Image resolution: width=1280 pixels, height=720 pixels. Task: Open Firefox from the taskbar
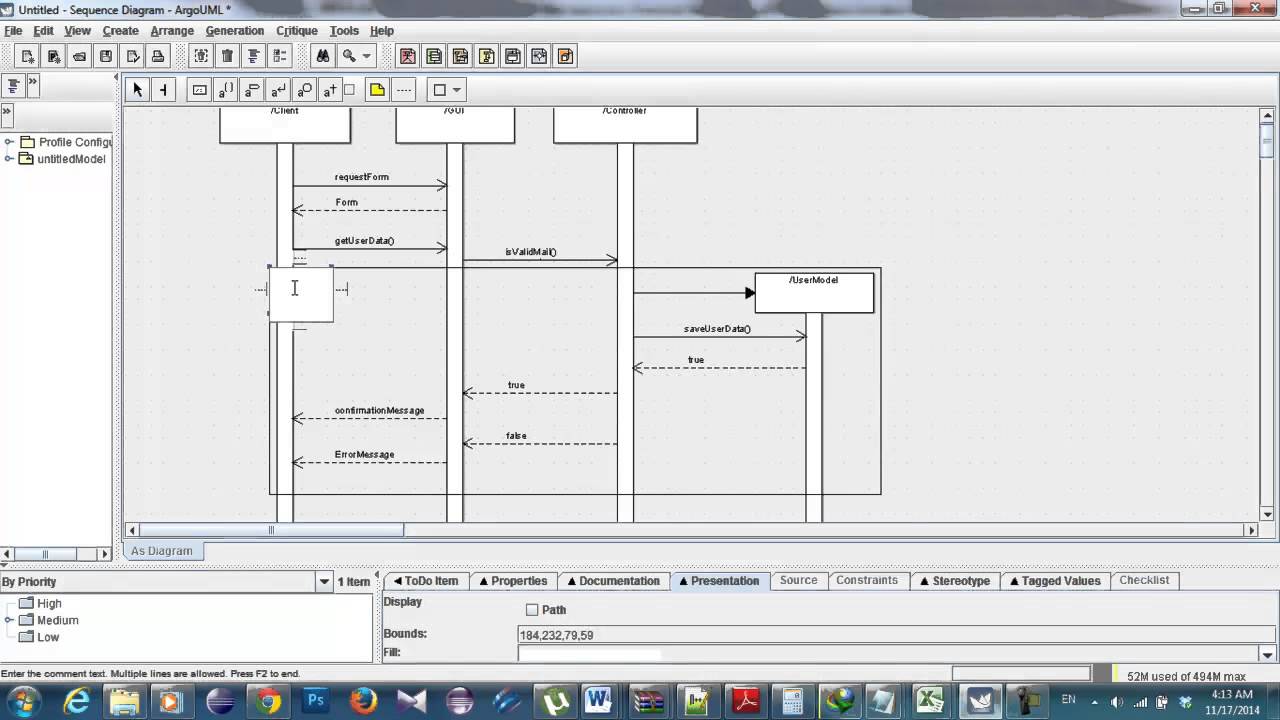point(363,700)
